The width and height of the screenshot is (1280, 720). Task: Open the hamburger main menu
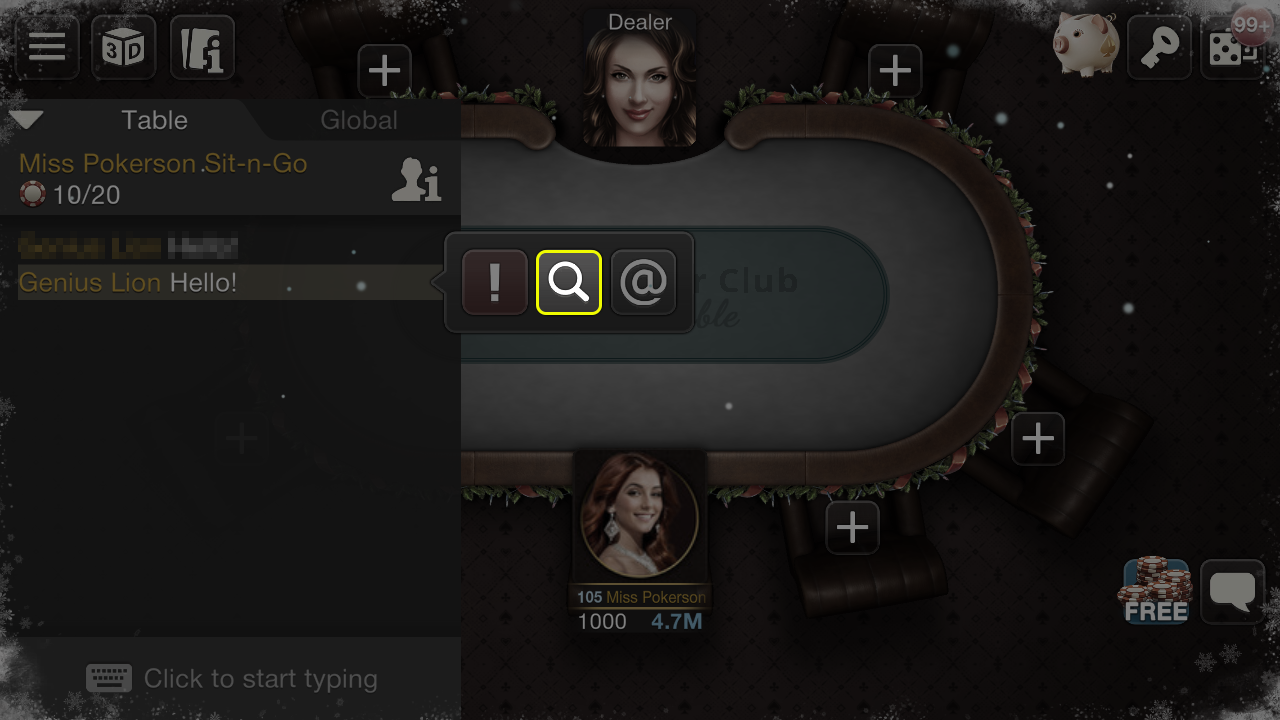47,47
